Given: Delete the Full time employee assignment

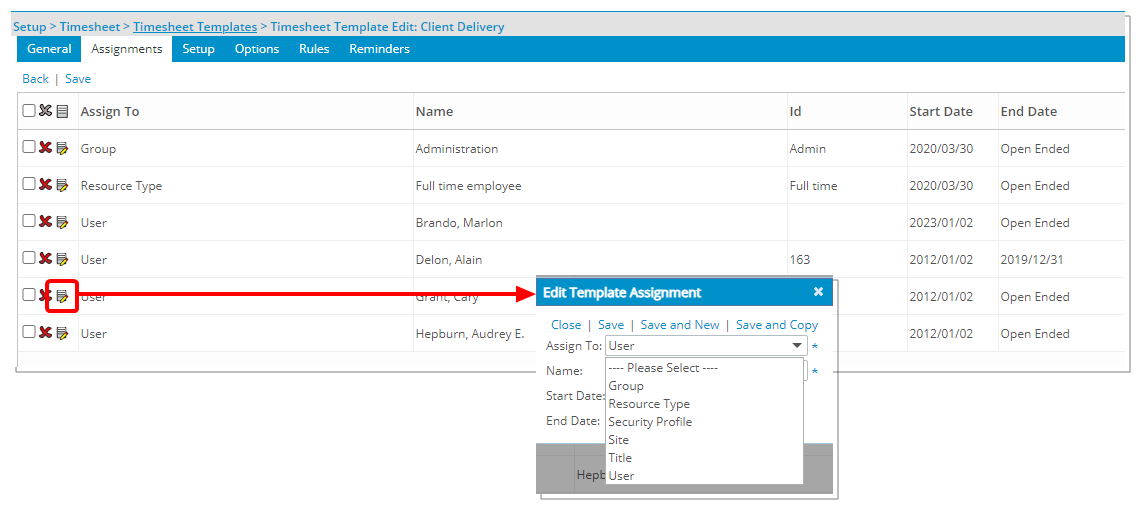Looking at the screenshot, I should (45, 185).
